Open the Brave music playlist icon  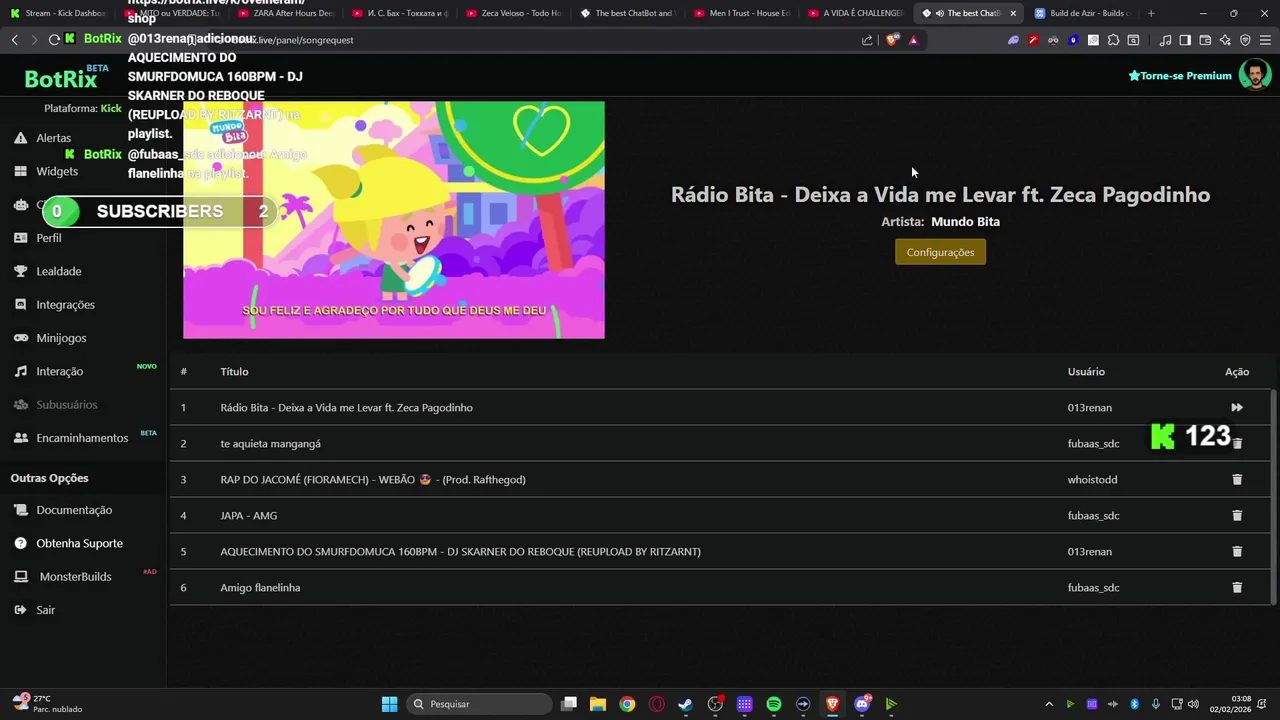pos(1165,40)
